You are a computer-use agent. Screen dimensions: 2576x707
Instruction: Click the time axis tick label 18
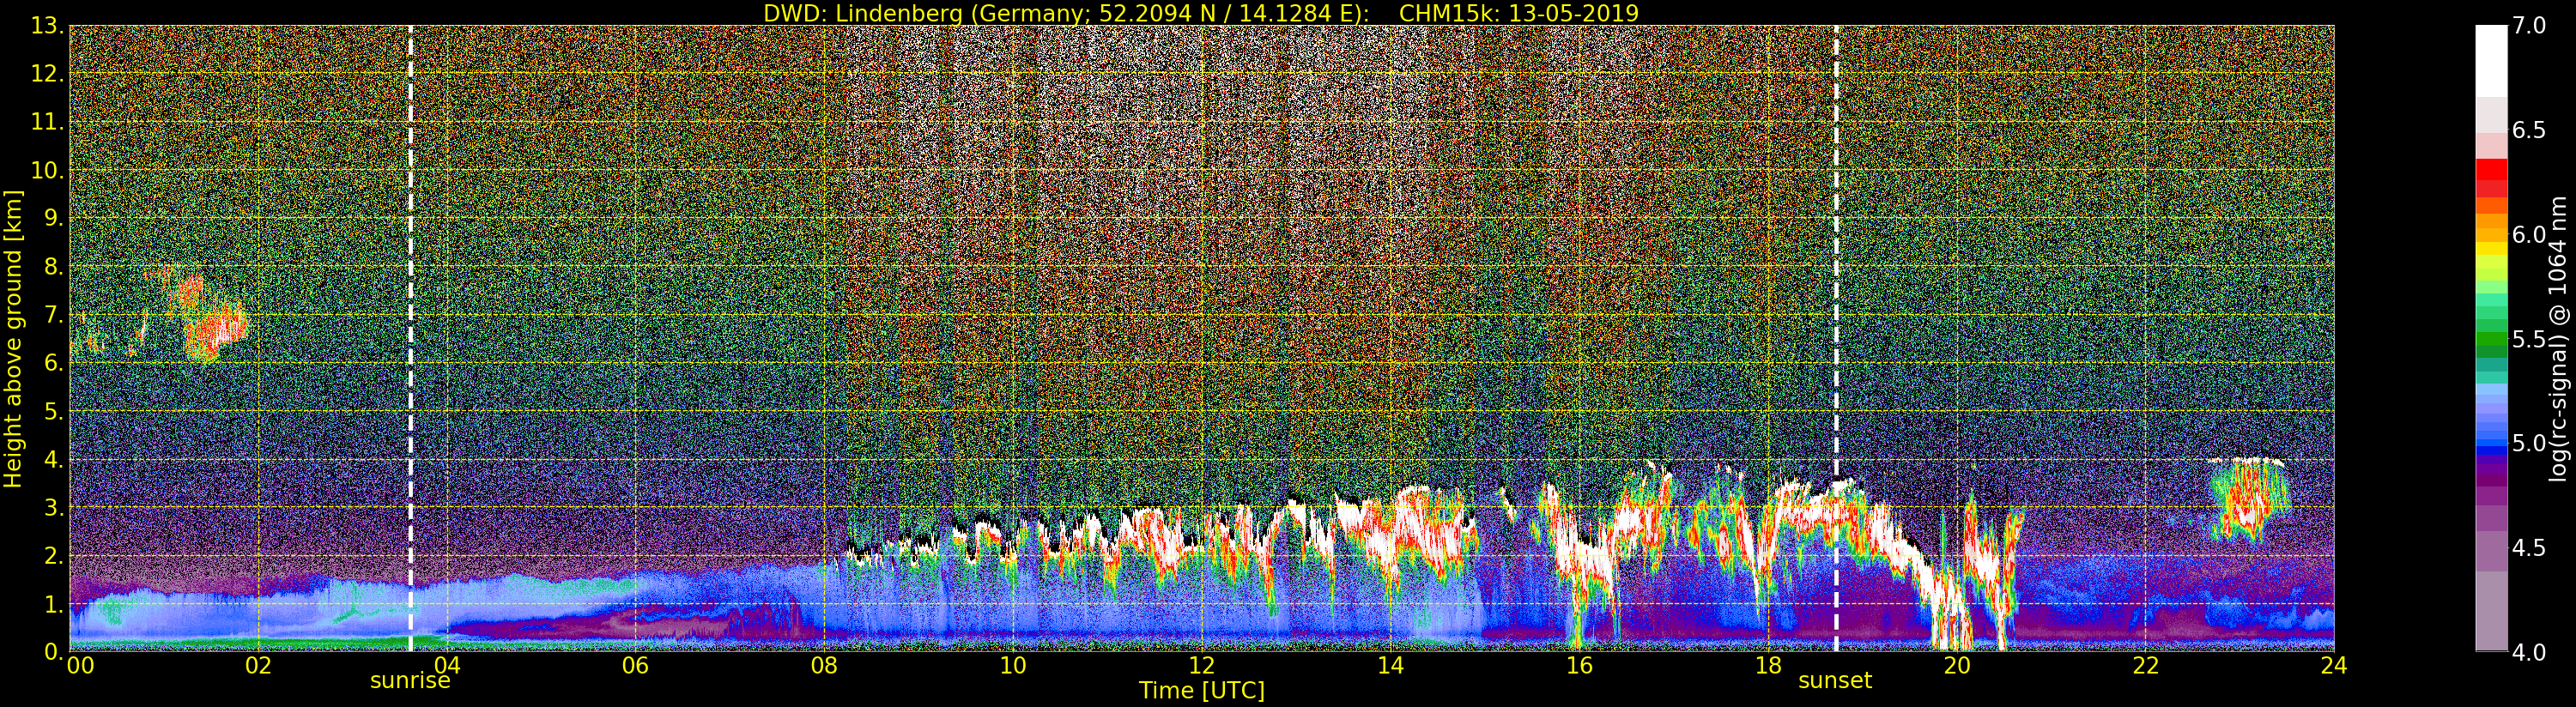click(x=1768, y=665)
